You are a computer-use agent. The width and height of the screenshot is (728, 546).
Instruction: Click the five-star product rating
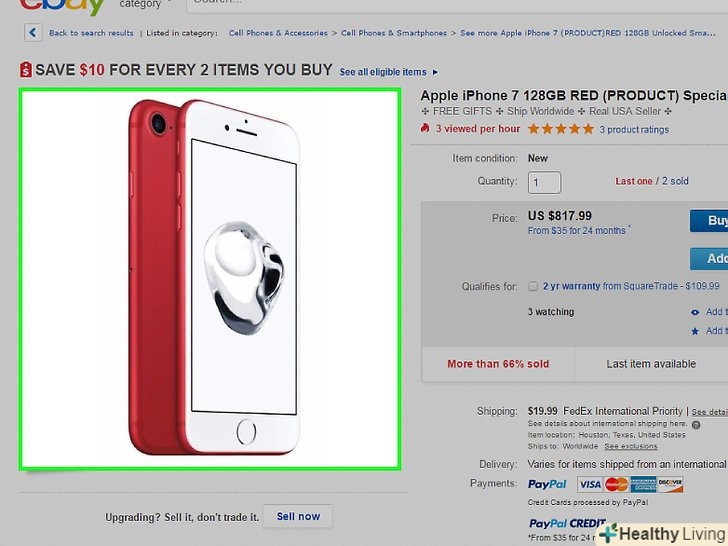point(559,129)
